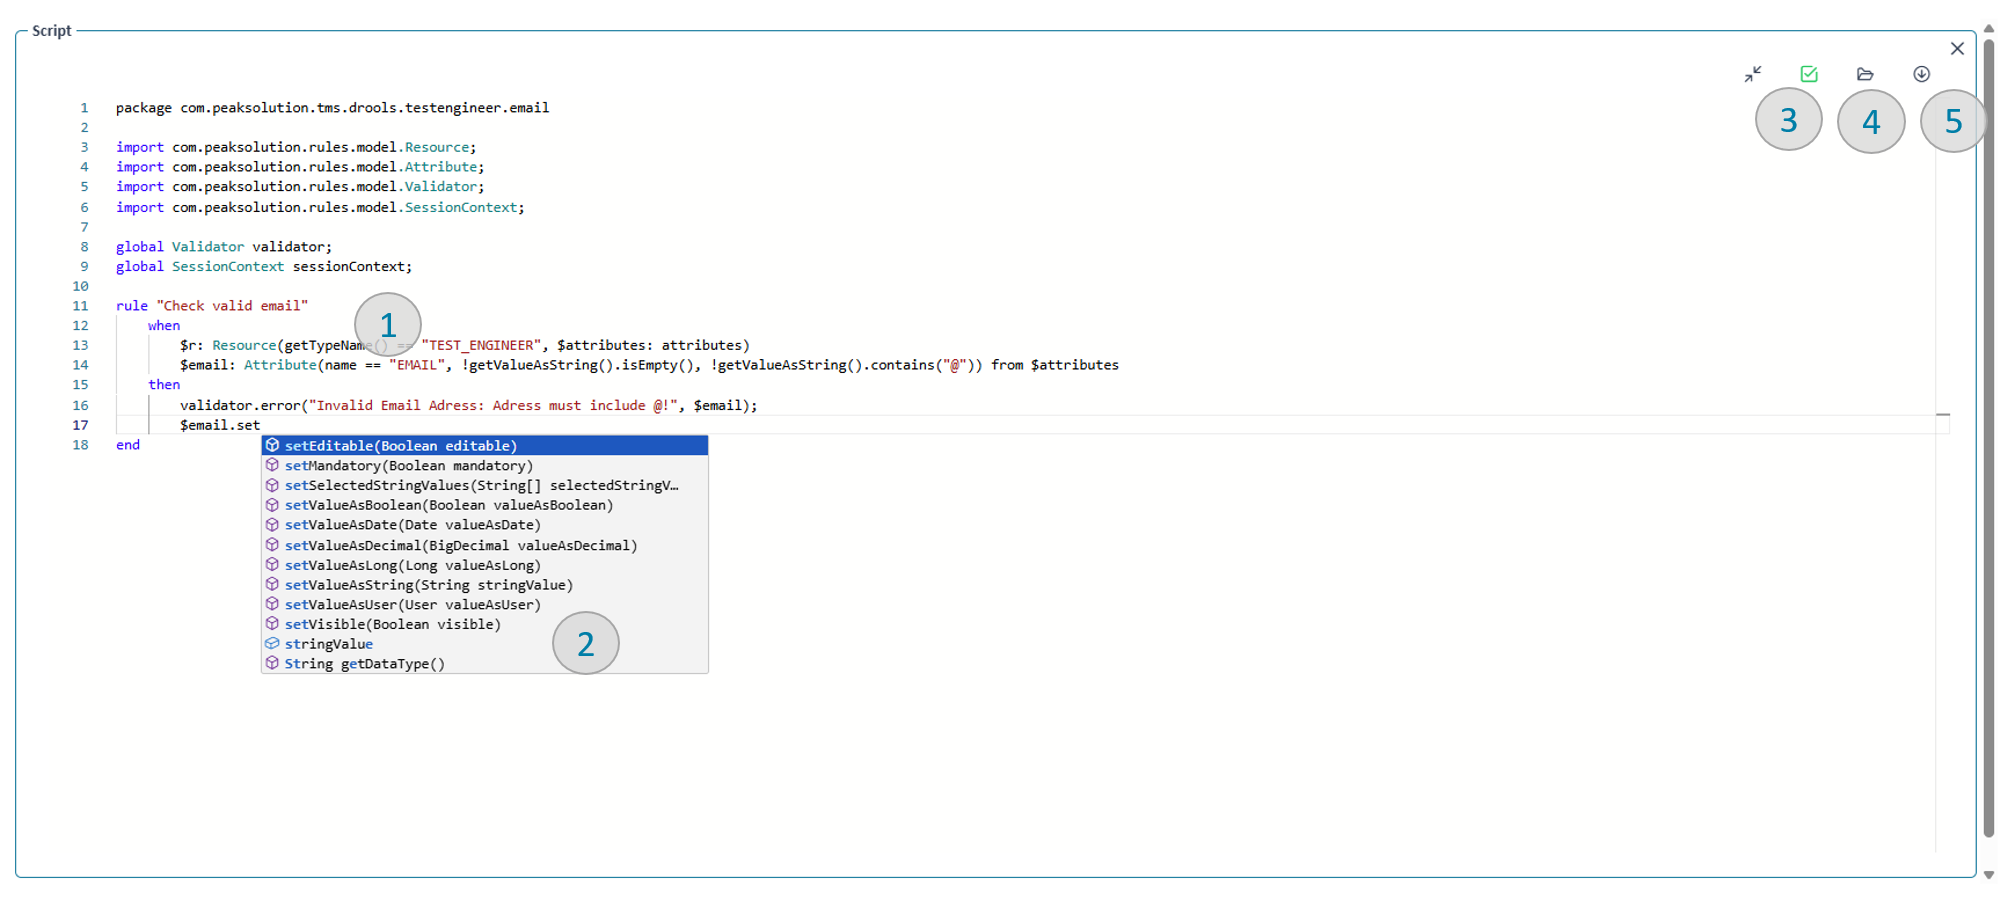
Task: Choose setValueAsDate(Date valueAsDate) suggestion
Action: pyautogui.click(x=485, y=525)
